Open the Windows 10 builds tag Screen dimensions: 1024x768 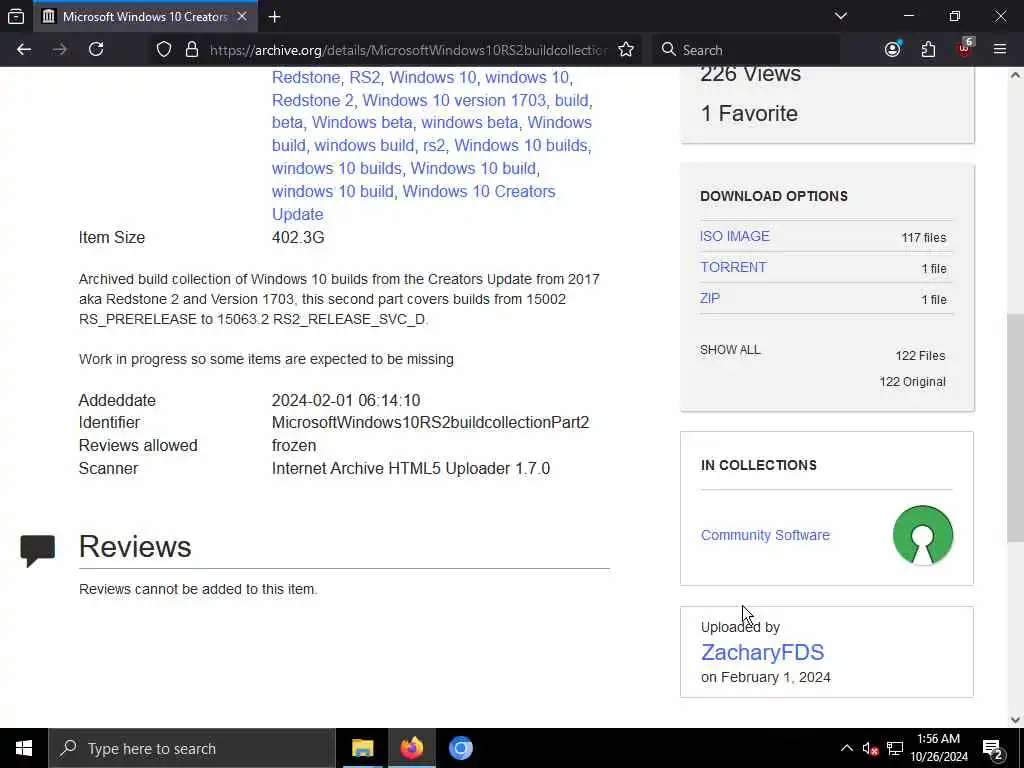coord(521,146)
